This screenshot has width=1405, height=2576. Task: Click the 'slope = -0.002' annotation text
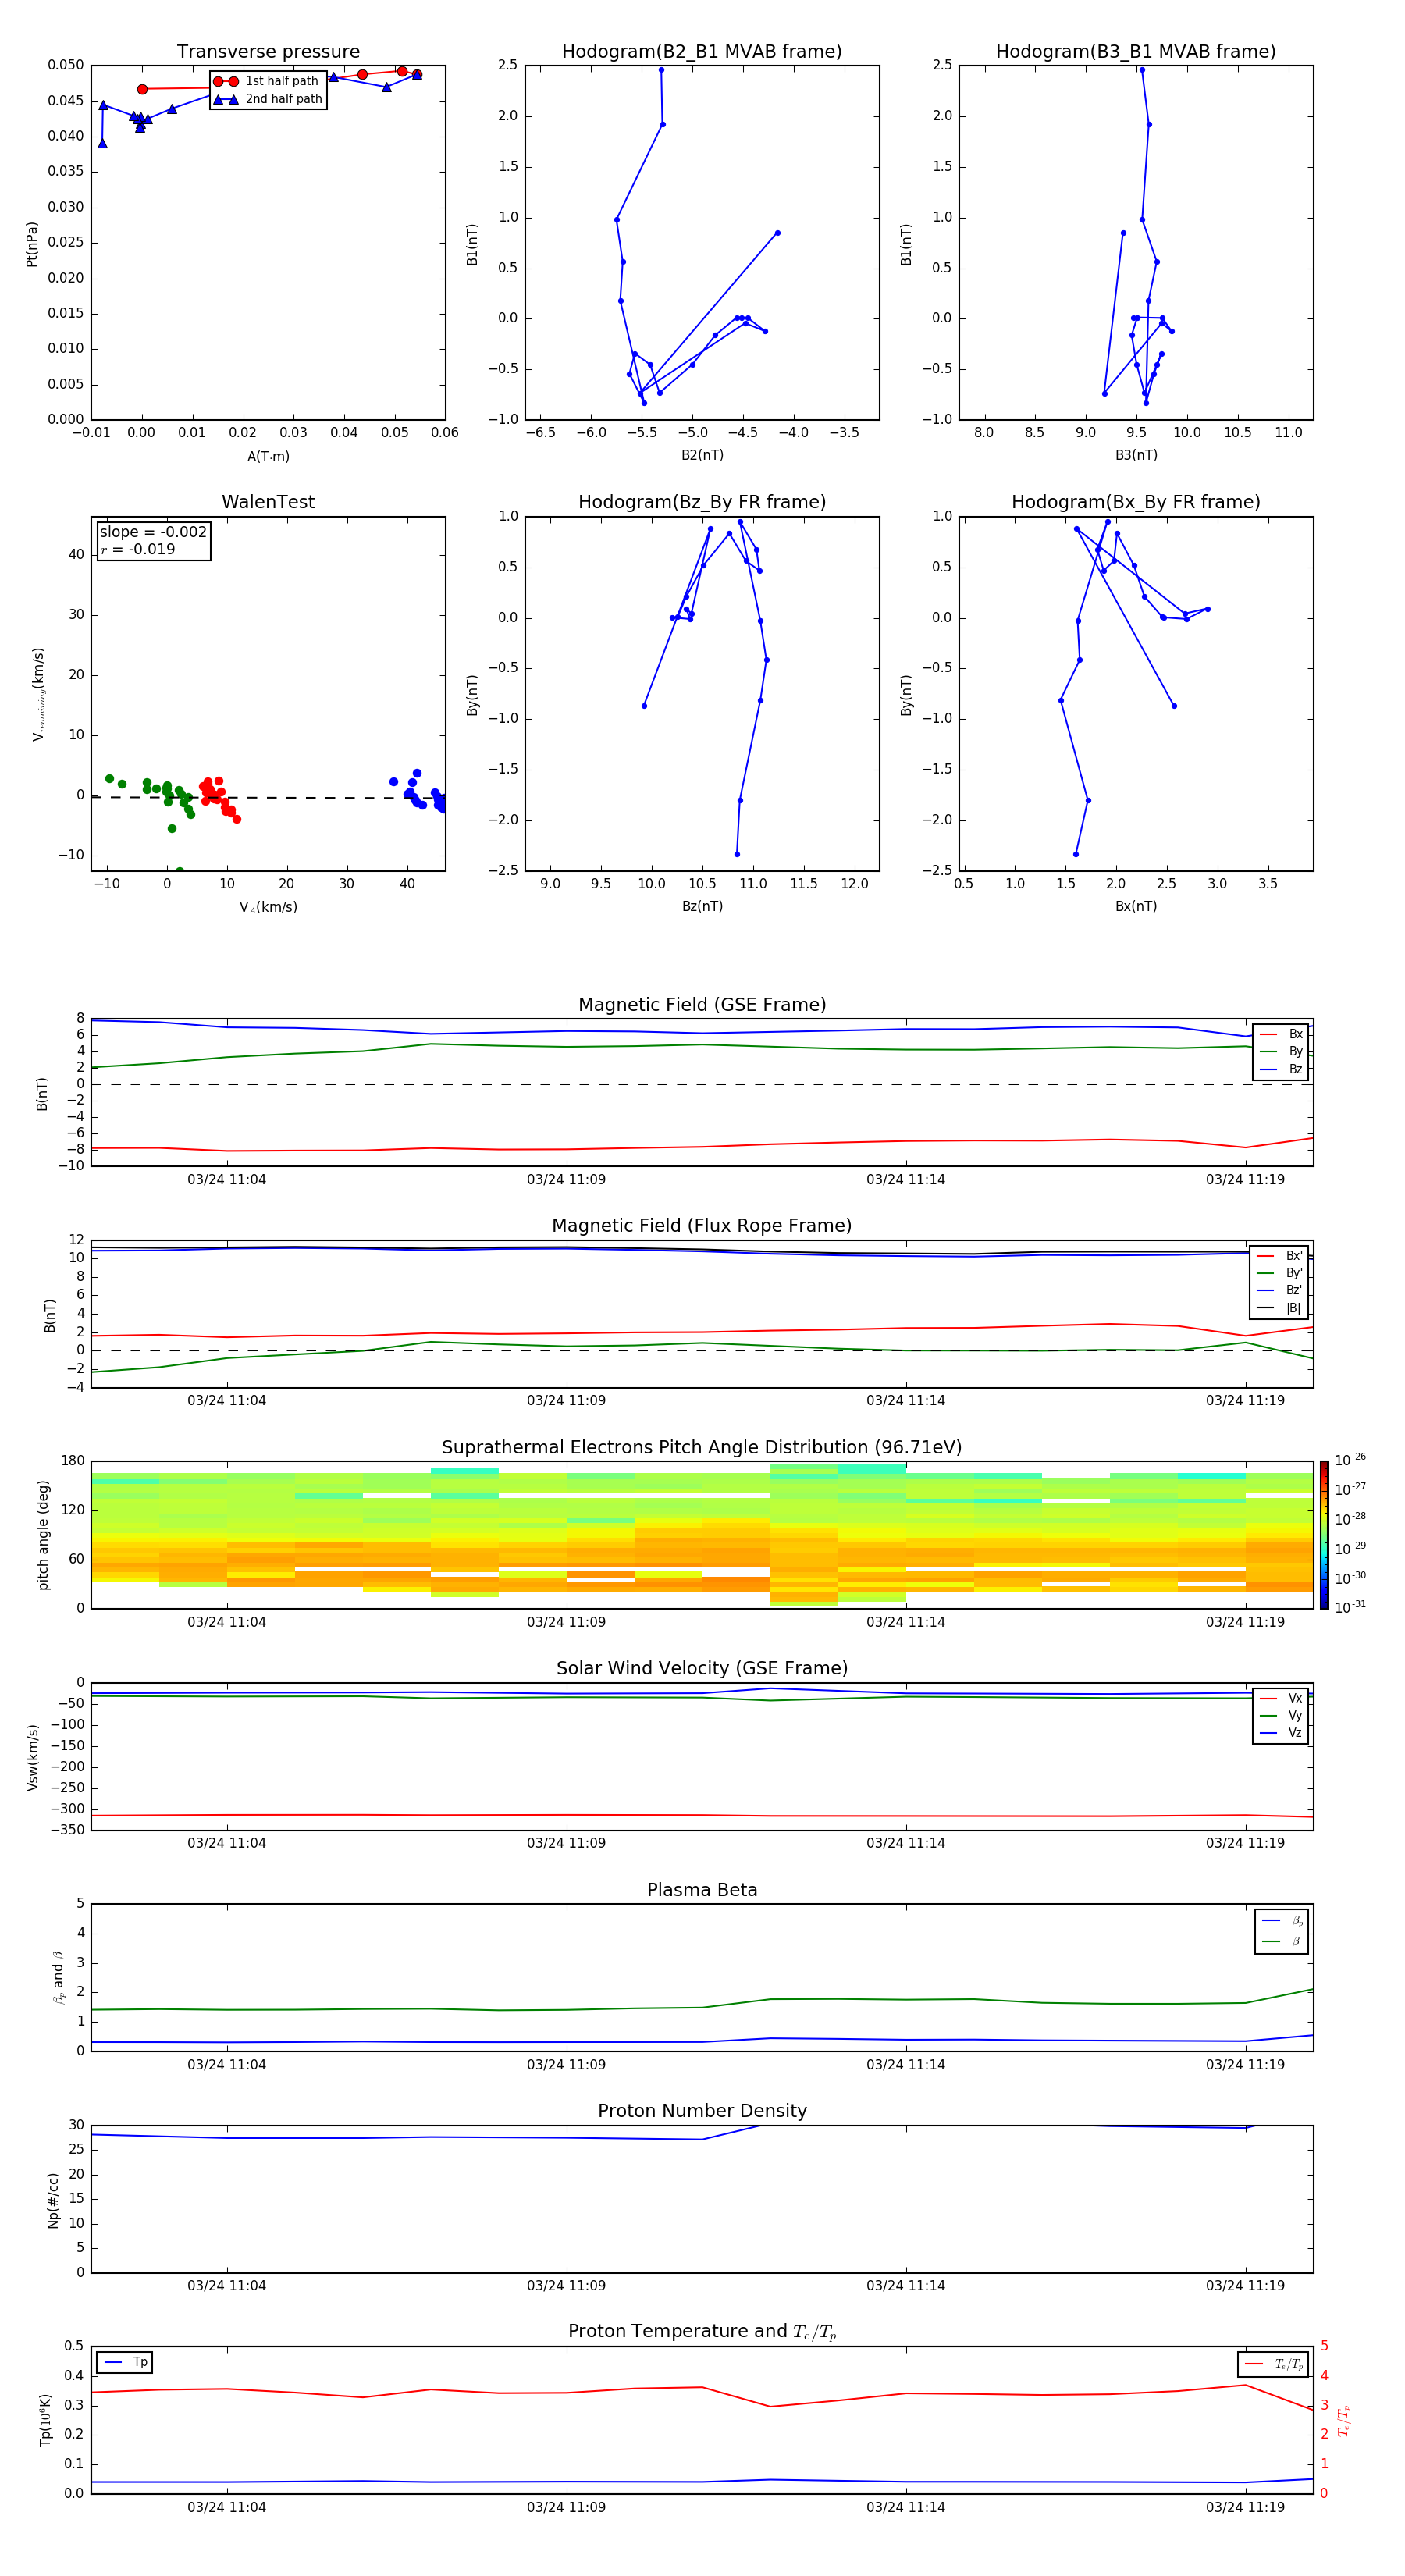(x=153, y=532)
